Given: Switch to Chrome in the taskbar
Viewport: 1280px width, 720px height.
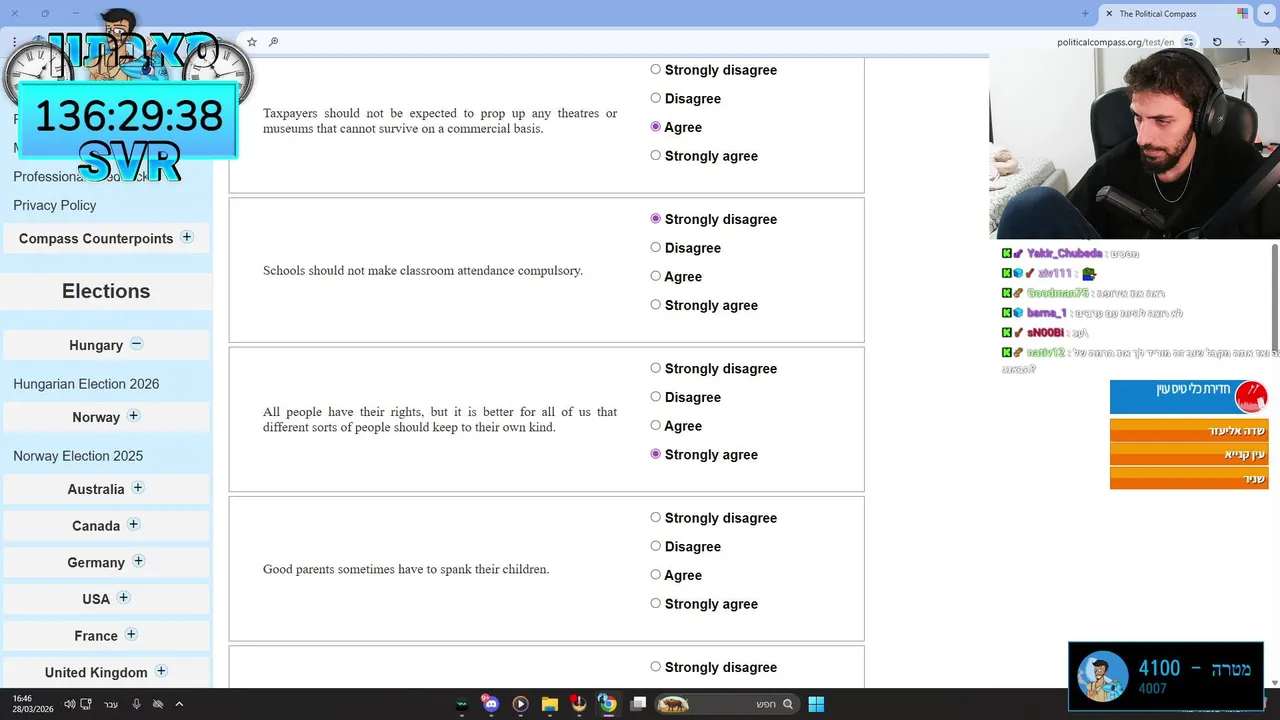Looking at the screenshot, I should click(607, 704).
